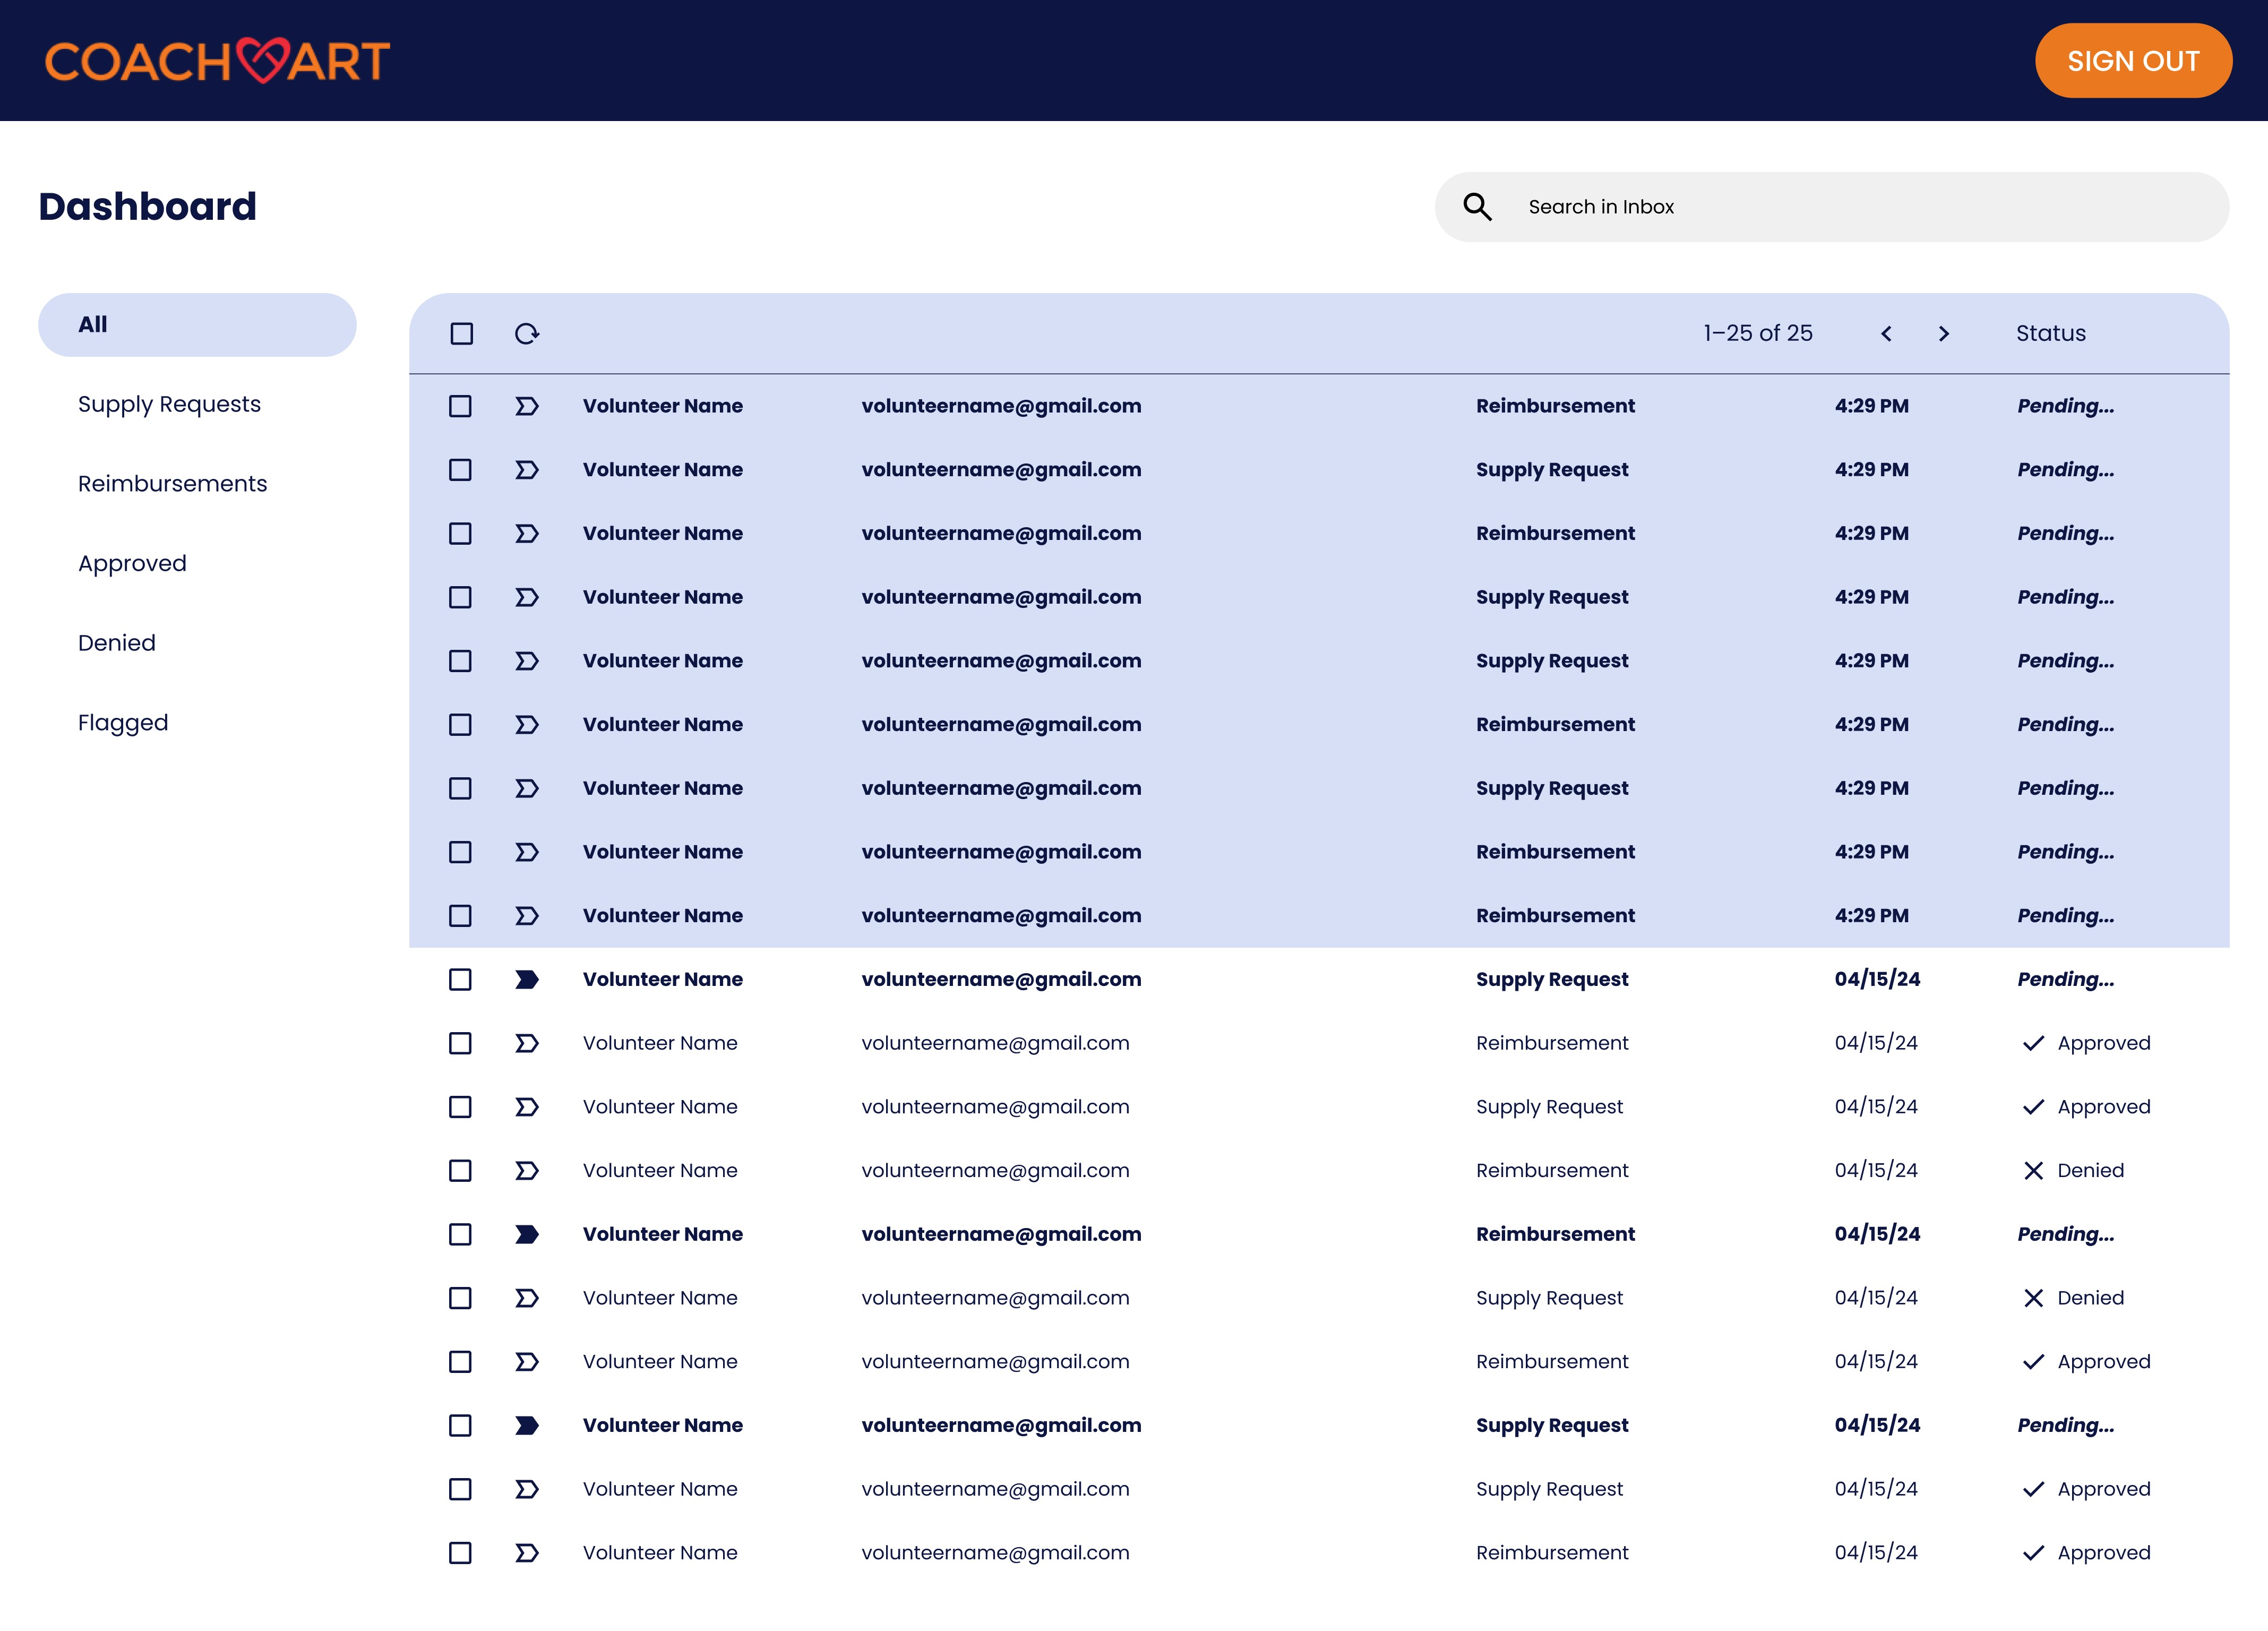Show the Approved requests list
This screenshot has width=2268, height=1631.
coord(132,564)
